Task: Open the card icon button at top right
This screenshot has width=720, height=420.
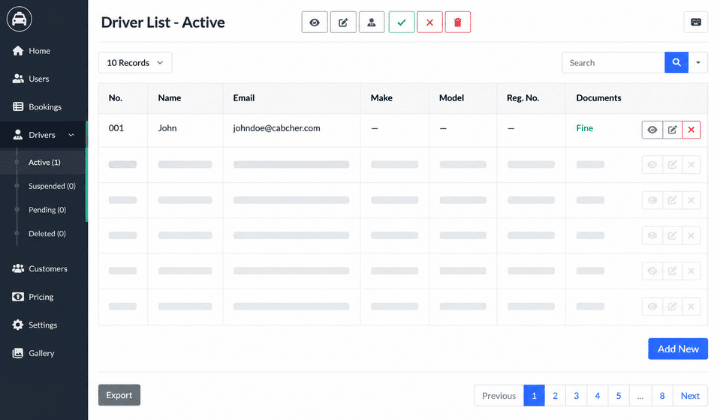Action: [696, 22]
